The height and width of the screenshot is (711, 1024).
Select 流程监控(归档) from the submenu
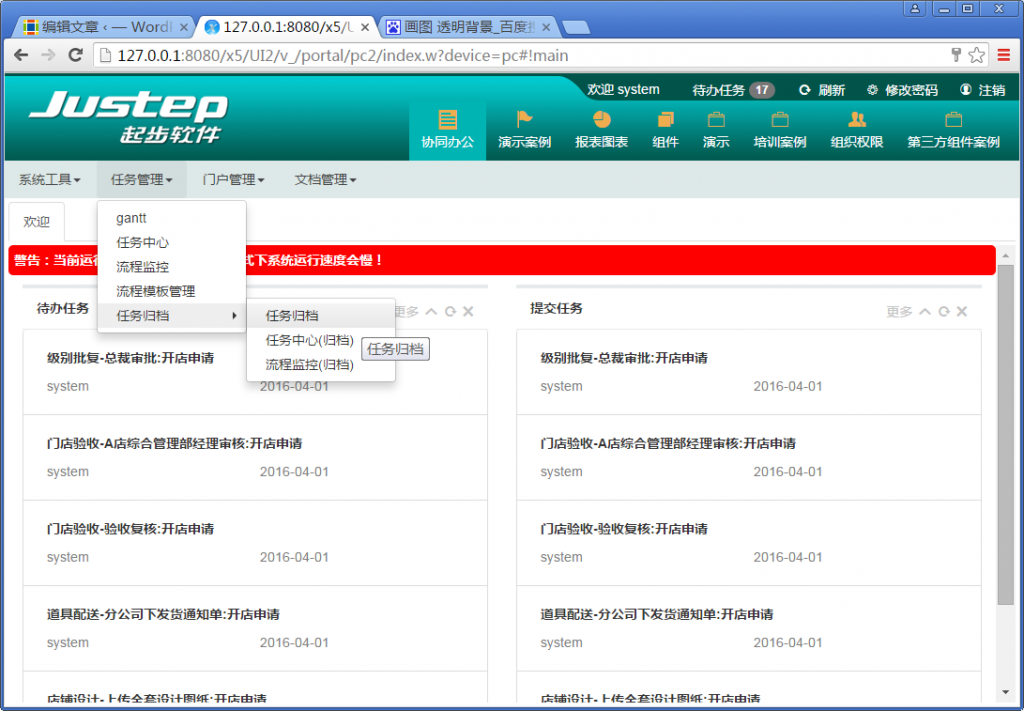[x=309, y=365]
